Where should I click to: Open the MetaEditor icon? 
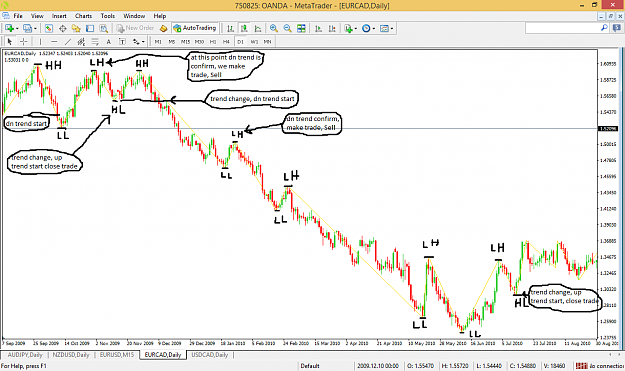tap(163, 28)
